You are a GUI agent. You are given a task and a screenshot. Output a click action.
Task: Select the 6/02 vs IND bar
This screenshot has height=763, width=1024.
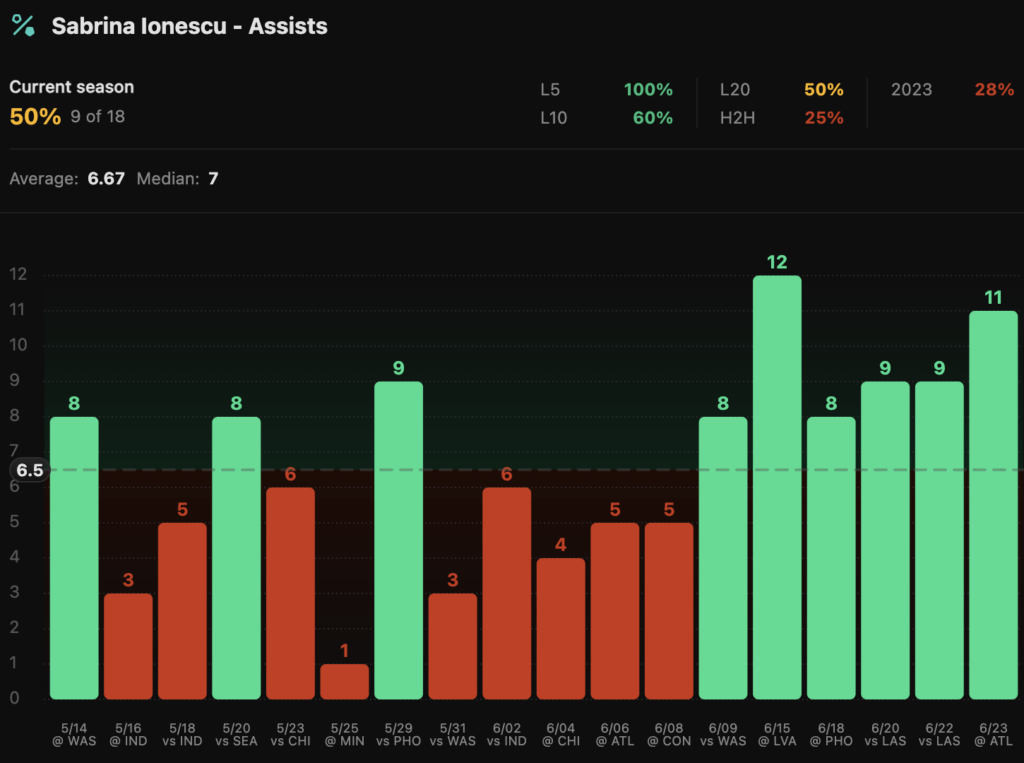tap(507, 593)
